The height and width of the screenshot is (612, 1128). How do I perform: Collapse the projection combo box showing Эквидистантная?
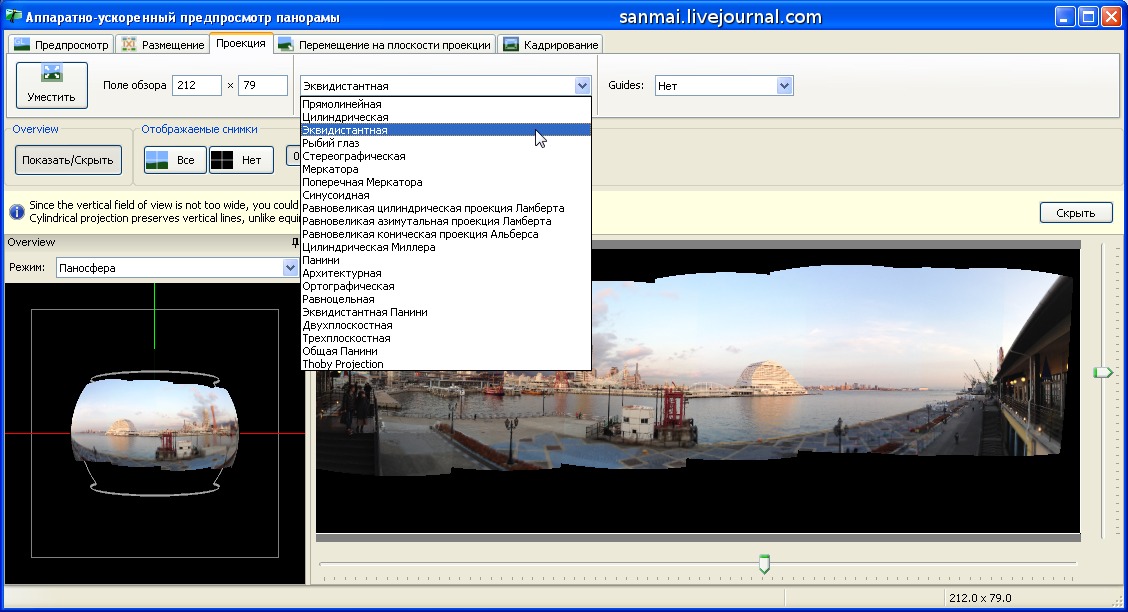pyautogui.click(x=582, y=86)
